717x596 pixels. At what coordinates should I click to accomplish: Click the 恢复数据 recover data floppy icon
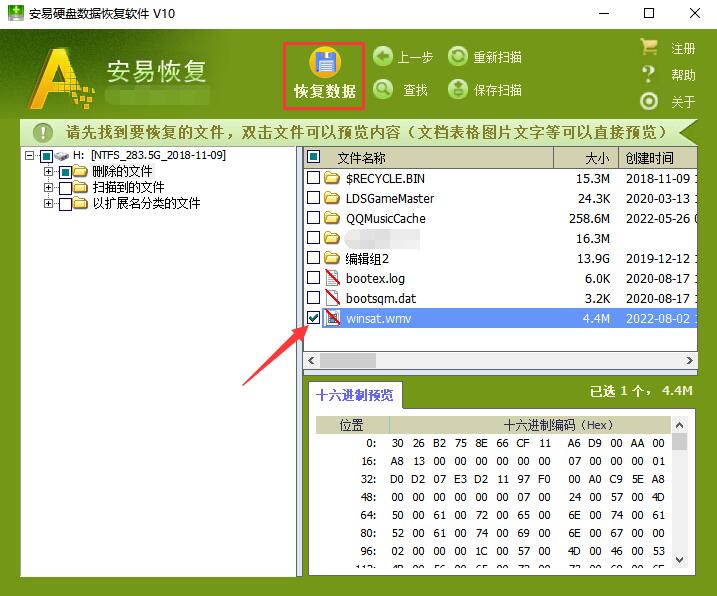(x=325, y=62)
